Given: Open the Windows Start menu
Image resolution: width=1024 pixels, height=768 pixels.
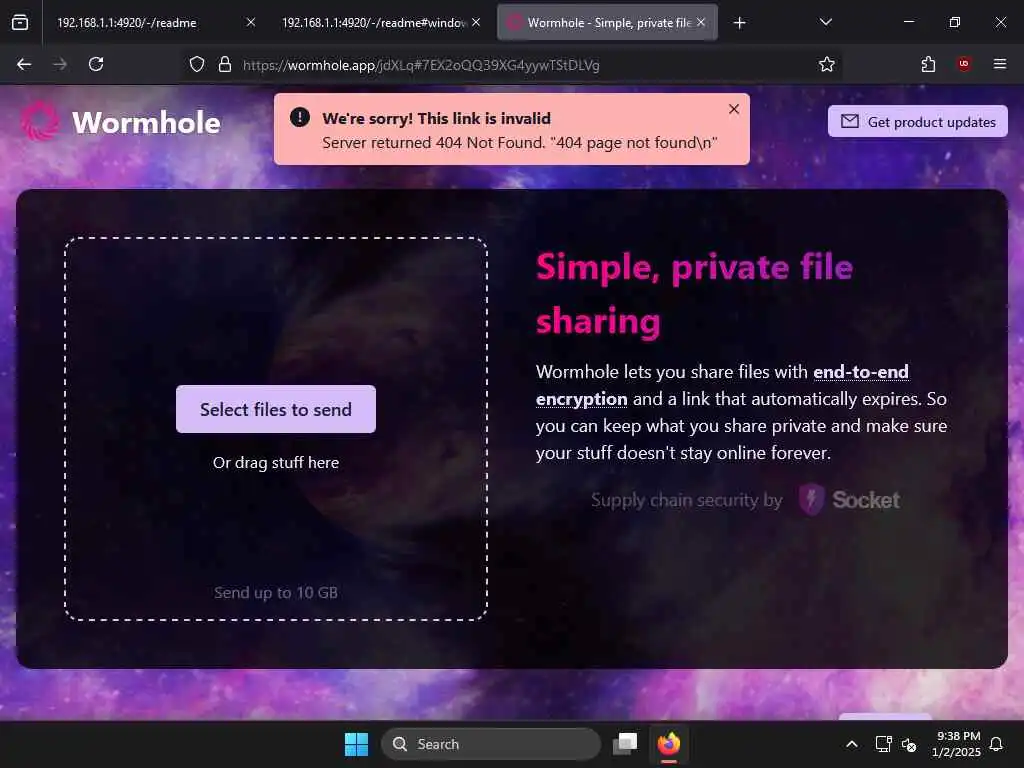Looking at the screenshot, I should click(x=356, y=744).
